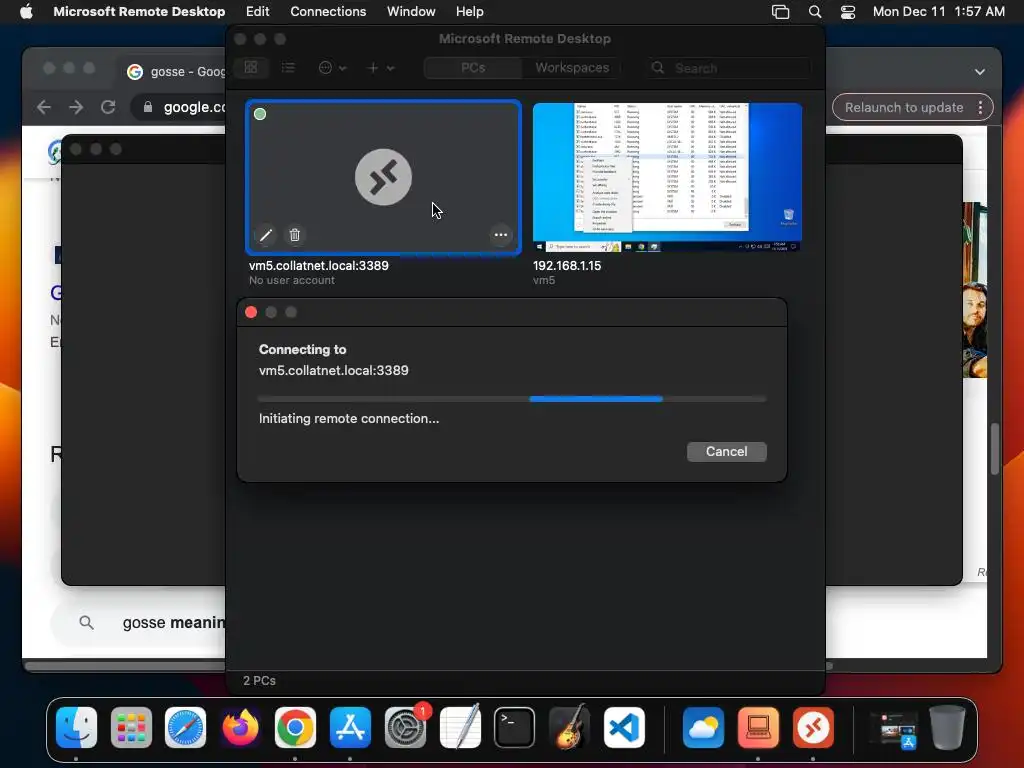Go back in the Chrome window
This screenshot has width=1024, height=768.
click(x=44, y=107)
